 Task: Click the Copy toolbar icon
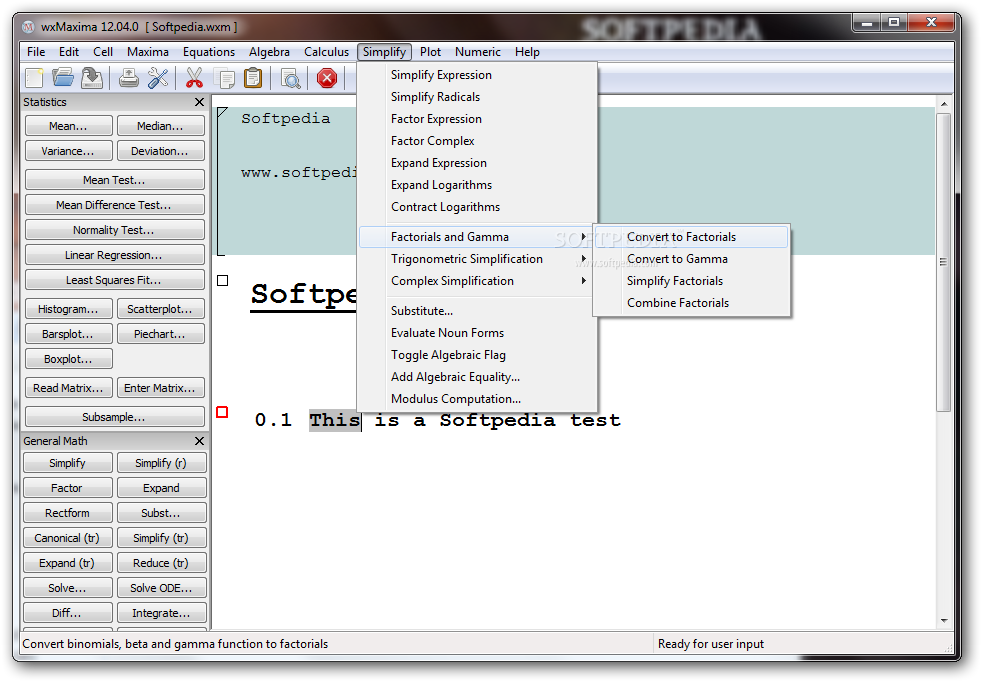[224, 78]
